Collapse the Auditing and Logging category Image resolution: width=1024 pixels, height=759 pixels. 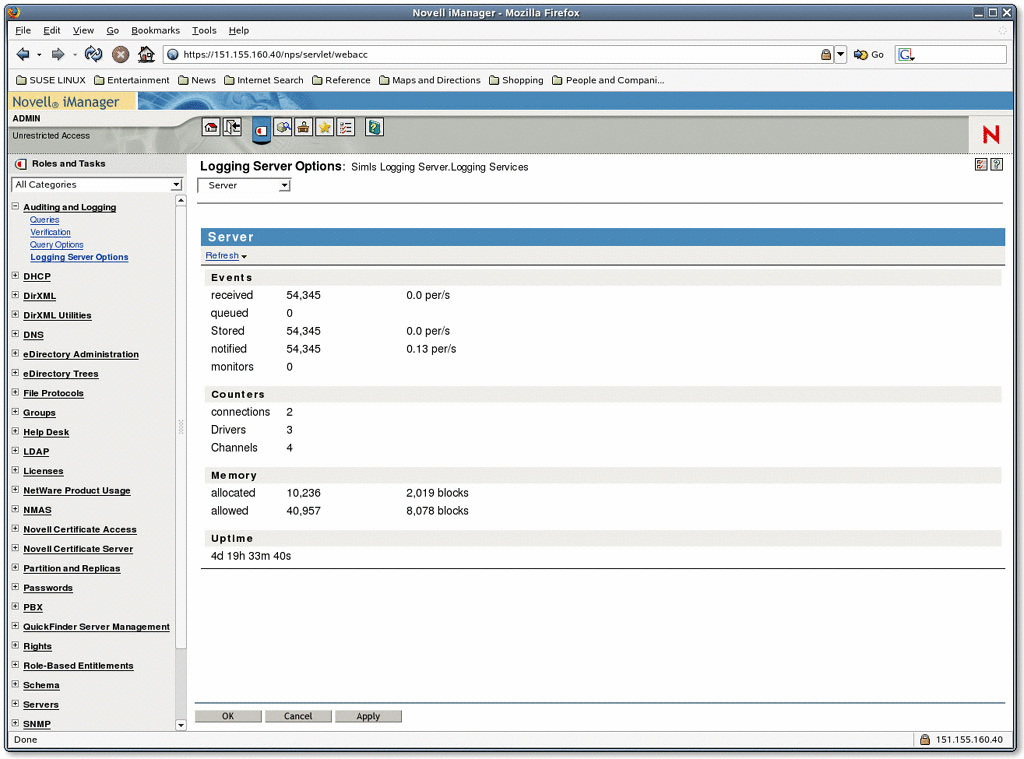point(15,206)
